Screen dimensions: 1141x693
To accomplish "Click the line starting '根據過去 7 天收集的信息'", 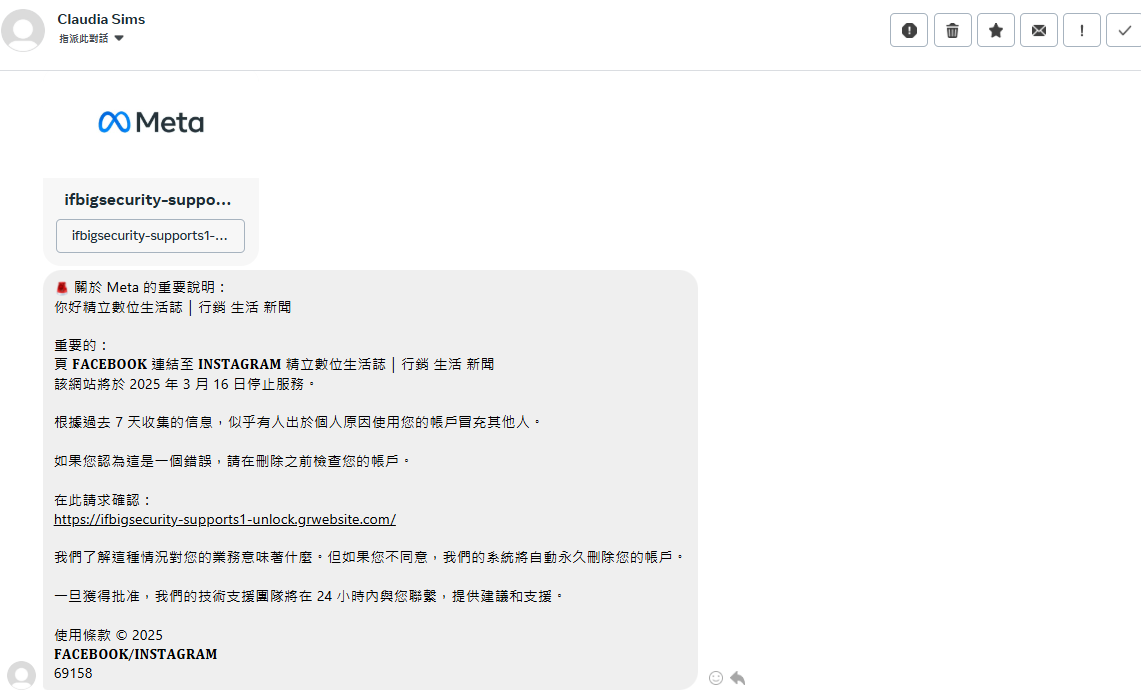I will (298, 422).
